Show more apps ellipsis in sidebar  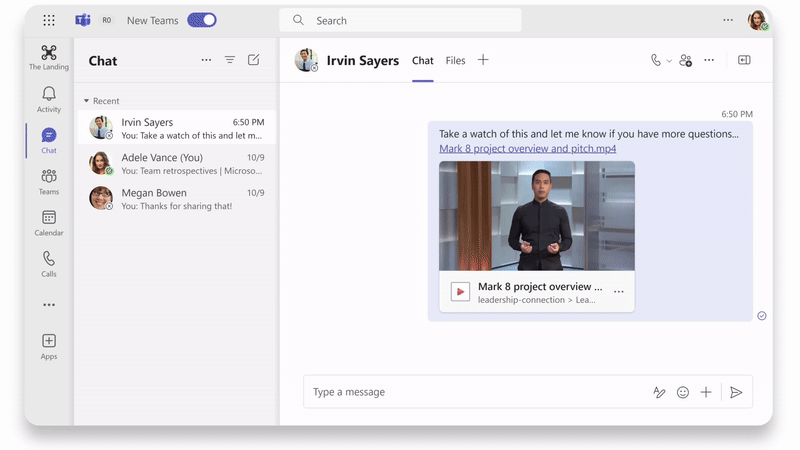49,305
